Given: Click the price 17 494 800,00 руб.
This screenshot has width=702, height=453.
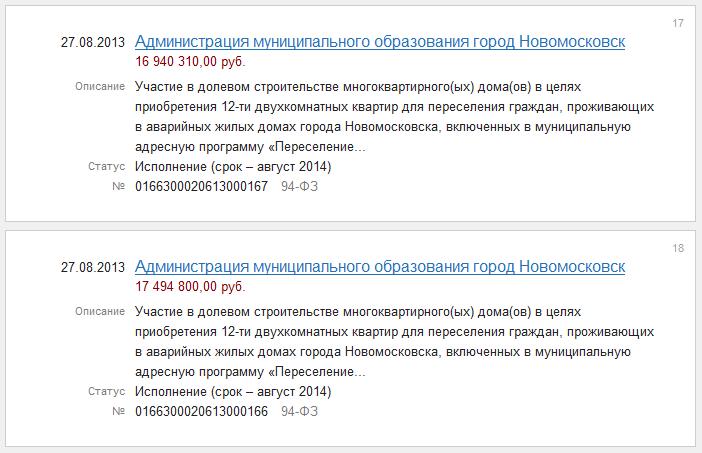Looking at the screenshot, I should point(190,287).
